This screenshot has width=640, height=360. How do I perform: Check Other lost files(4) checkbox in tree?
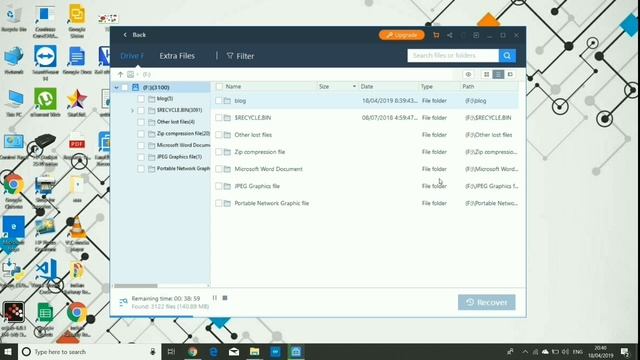click(x=141, y=122)
